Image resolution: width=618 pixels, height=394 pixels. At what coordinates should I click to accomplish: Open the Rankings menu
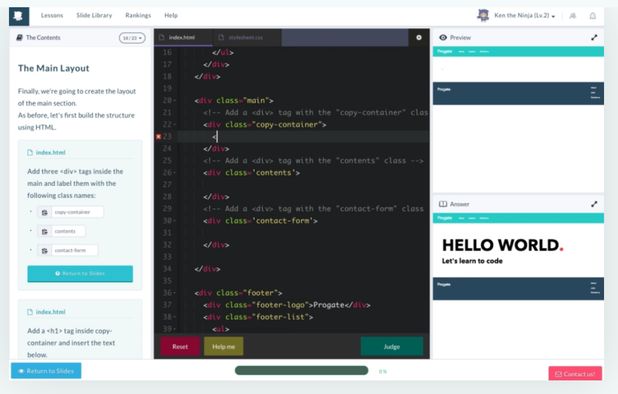(x=138, y=15)
